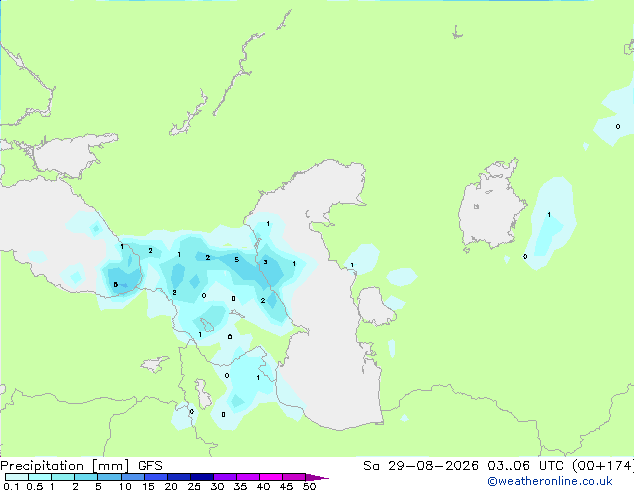
Task: Click legend label '50'
Action: pos(309,486)
